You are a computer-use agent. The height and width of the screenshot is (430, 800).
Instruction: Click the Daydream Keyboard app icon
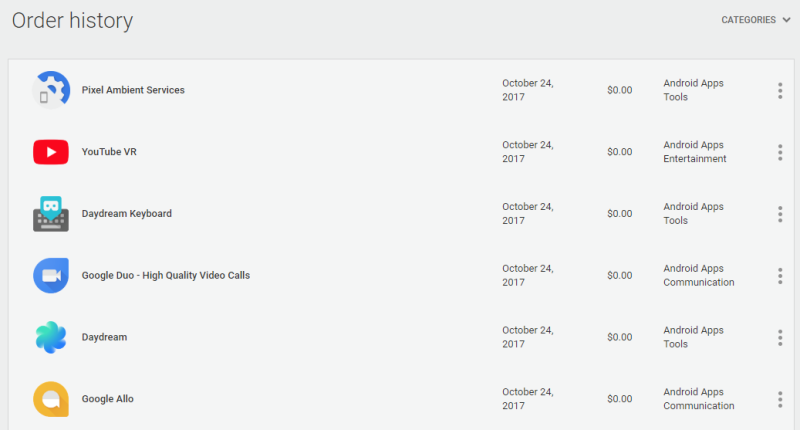point(50,214)
